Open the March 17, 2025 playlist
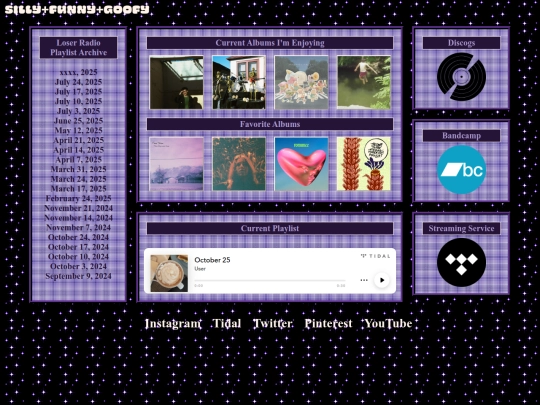540x405 pixels. coord(79,189)
